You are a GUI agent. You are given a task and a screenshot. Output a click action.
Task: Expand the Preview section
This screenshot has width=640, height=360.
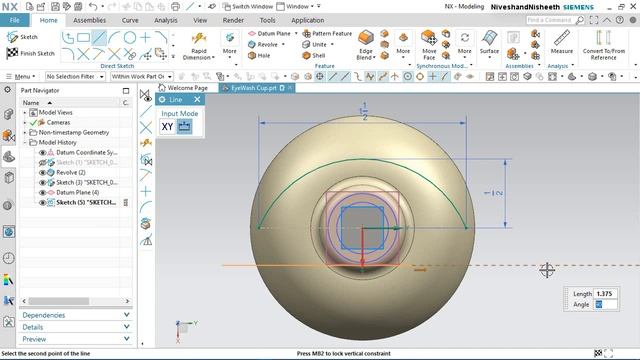tap(76, 339)
